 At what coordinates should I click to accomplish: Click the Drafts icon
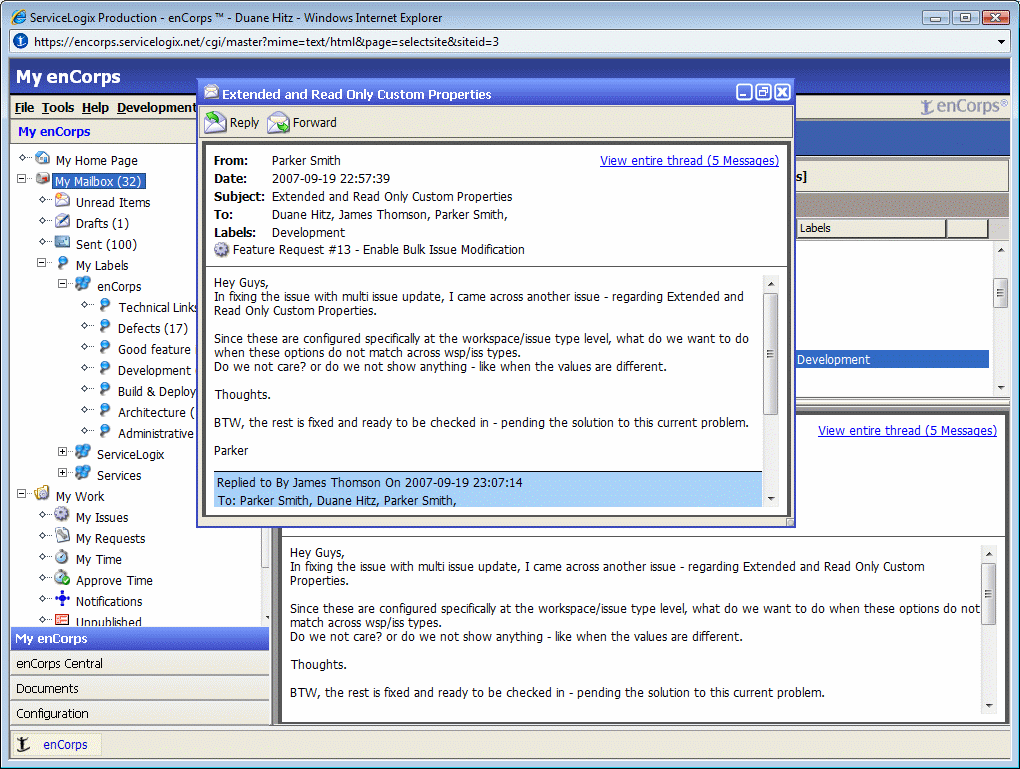(62, 221)
